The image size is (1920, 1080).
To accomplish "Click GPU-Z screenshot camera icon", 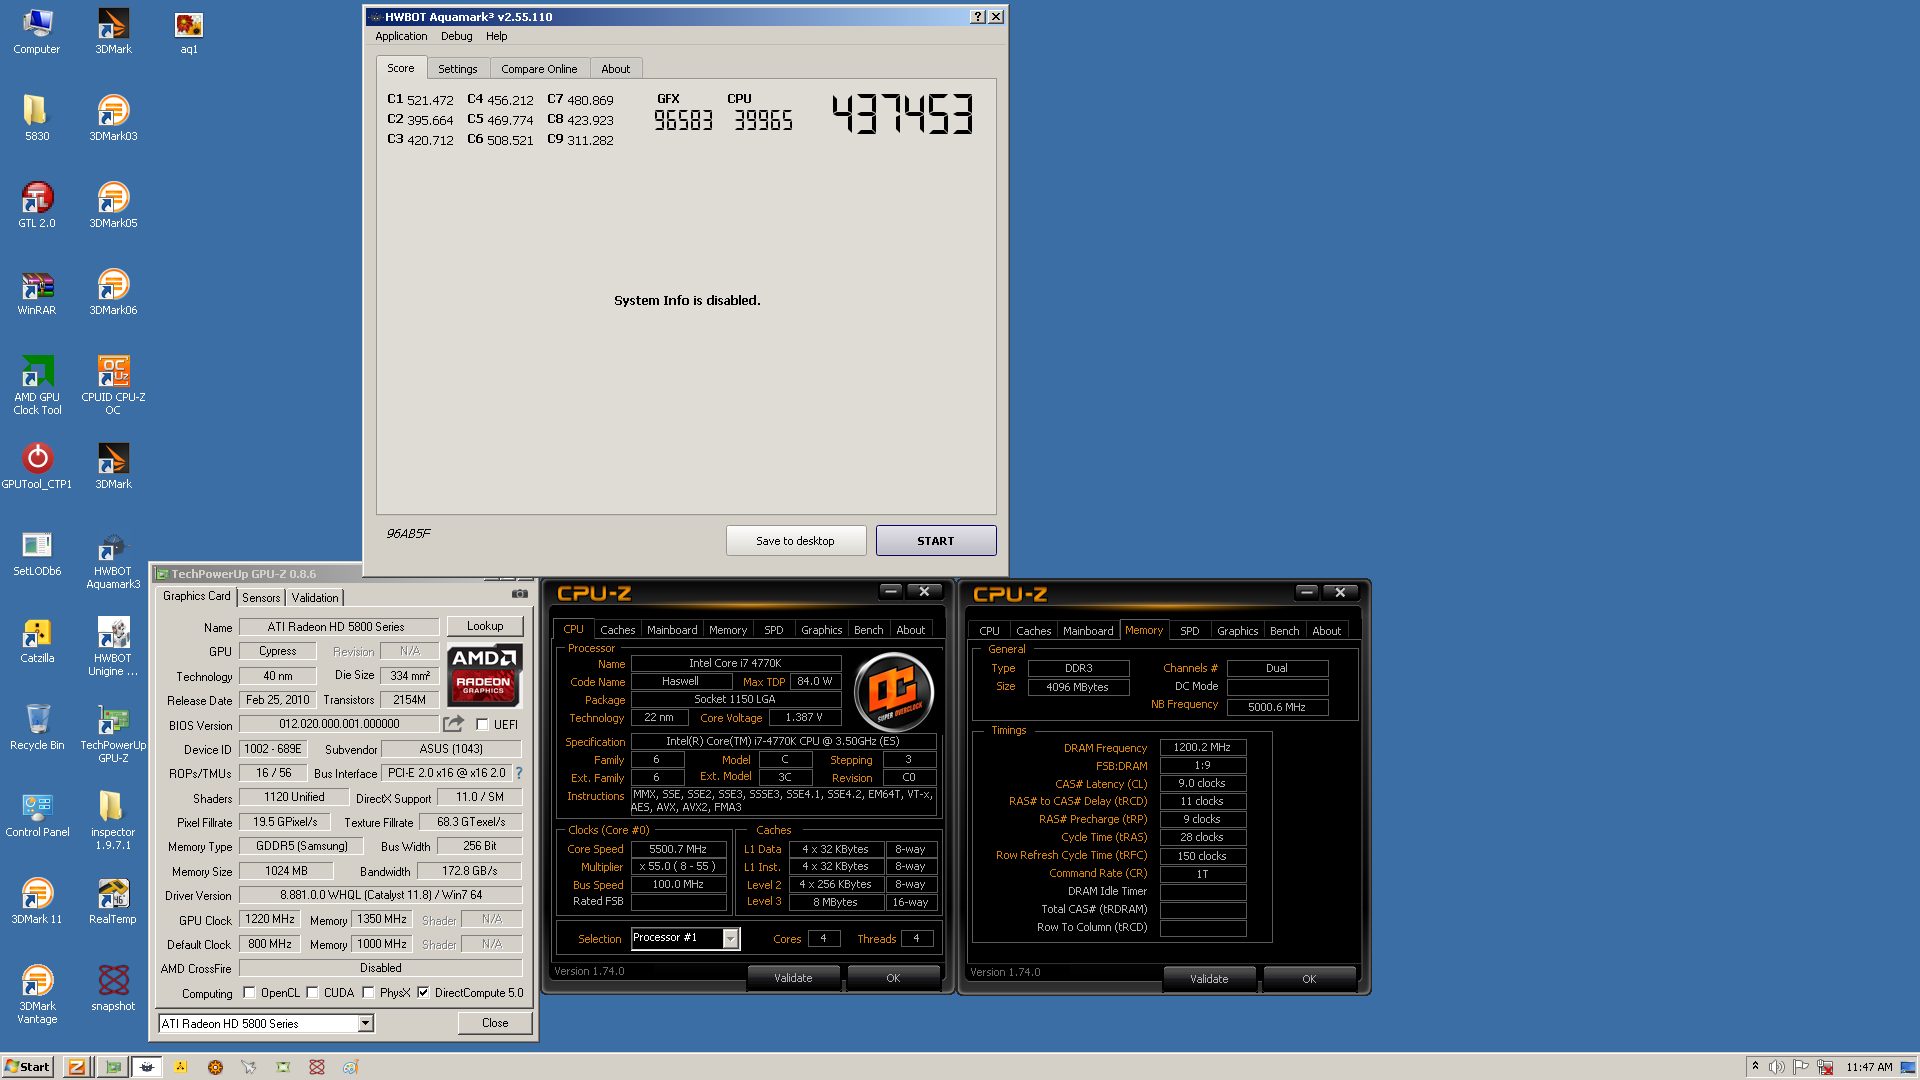I will (x=520, y=594).
